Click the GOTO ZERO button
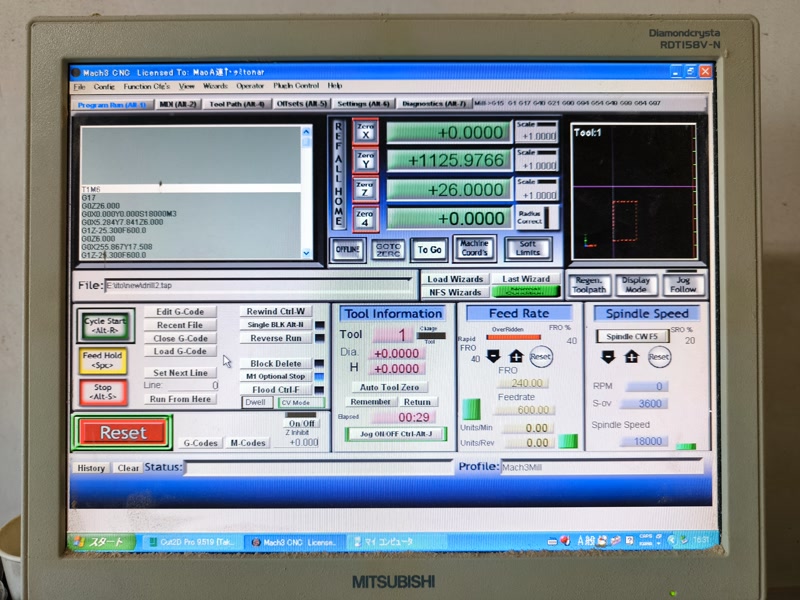The width and height of the screenshot is (800, 600). 388,249
